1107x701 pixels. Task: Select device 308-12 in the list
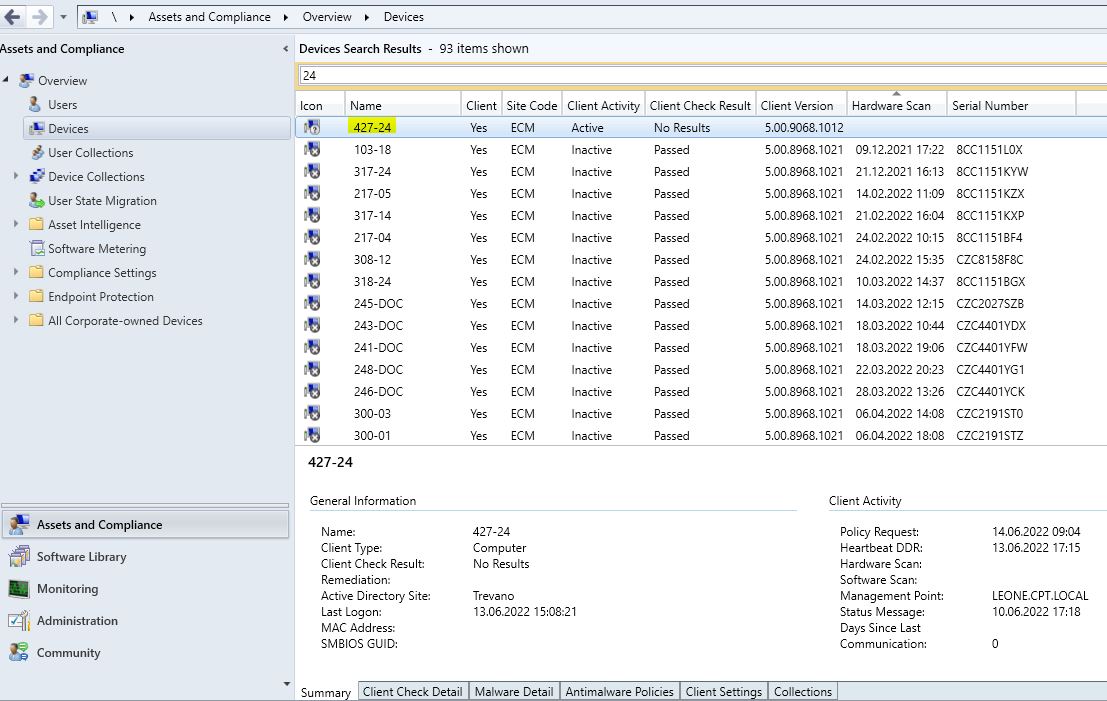372,260
